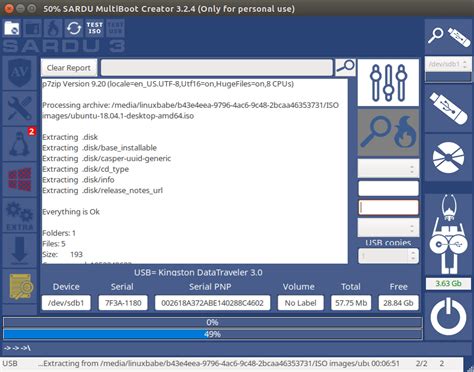Open the Windows category icon
The width and height of the screenshot is (474, 372).
20,179
